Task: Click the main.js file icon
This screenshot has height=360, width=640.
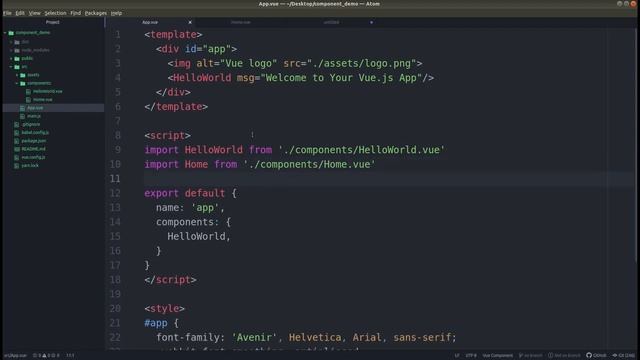Action: point(22,116)
